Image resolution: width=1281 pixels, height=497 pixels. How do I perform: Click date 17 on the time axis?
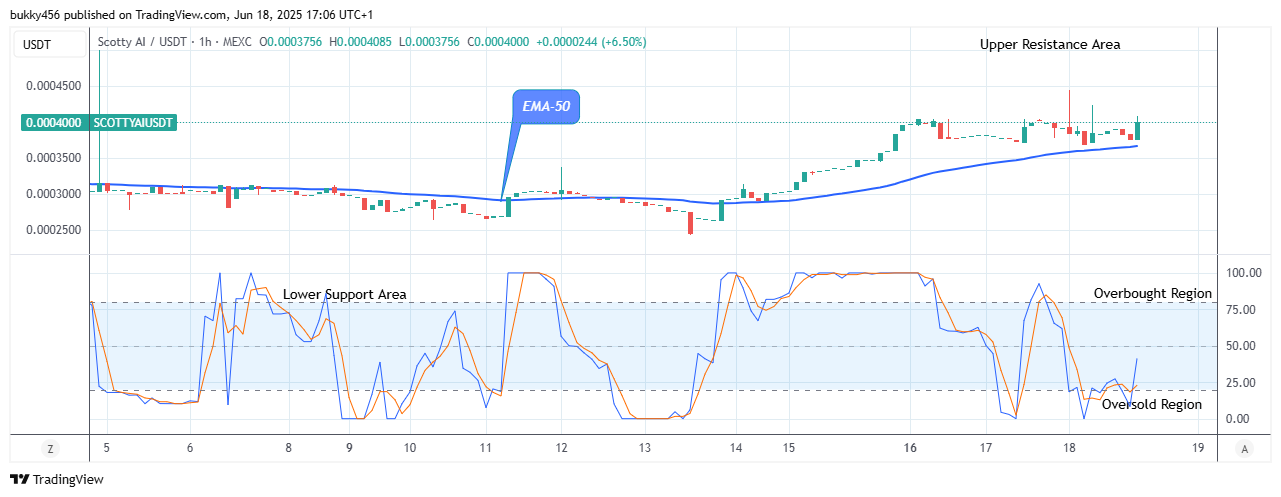[x=986, y=449]
